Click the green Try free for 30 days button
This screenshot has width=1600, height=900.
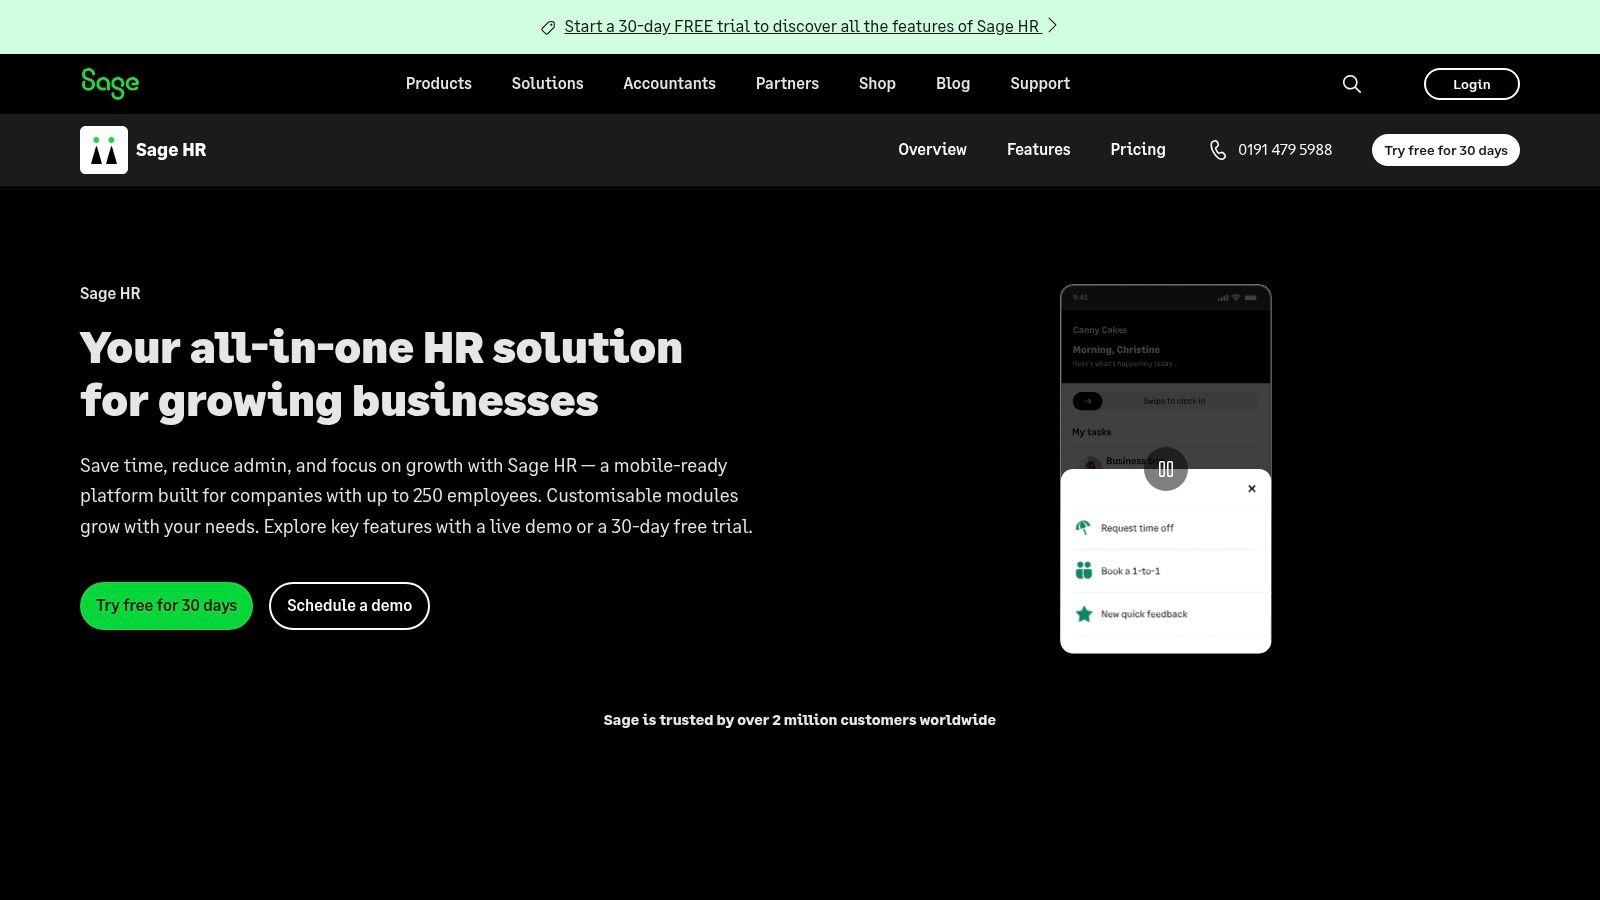click(x=166, y=606)
